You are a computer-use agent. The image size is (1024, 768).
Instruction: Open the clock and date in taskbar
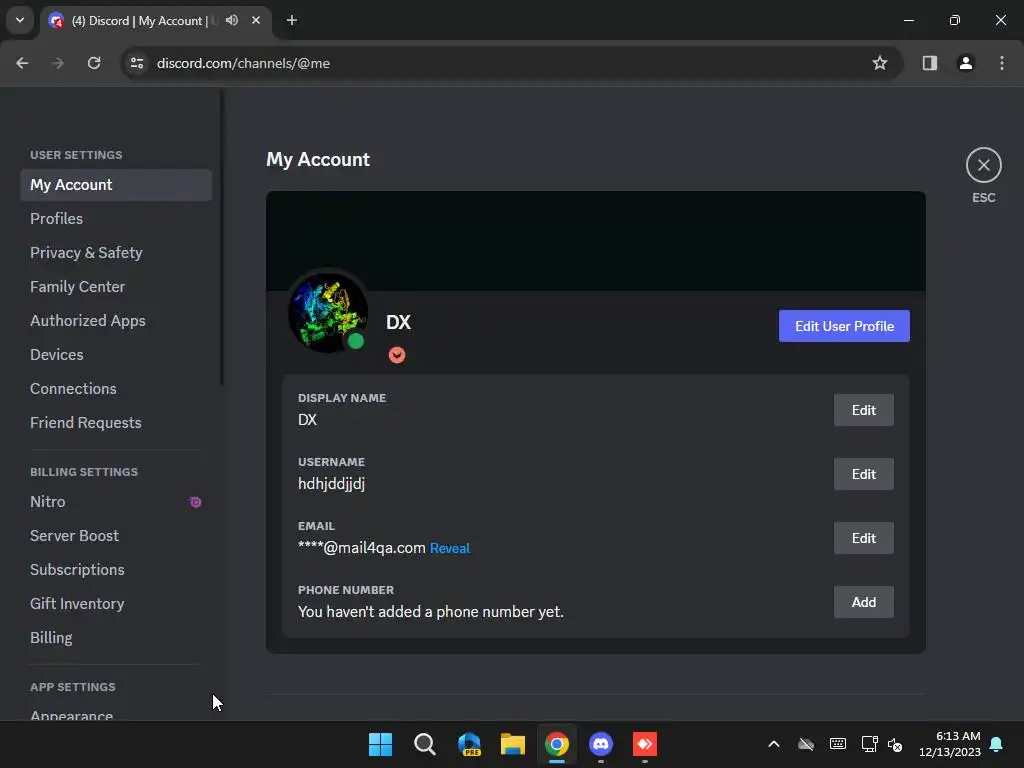(950, 744)
